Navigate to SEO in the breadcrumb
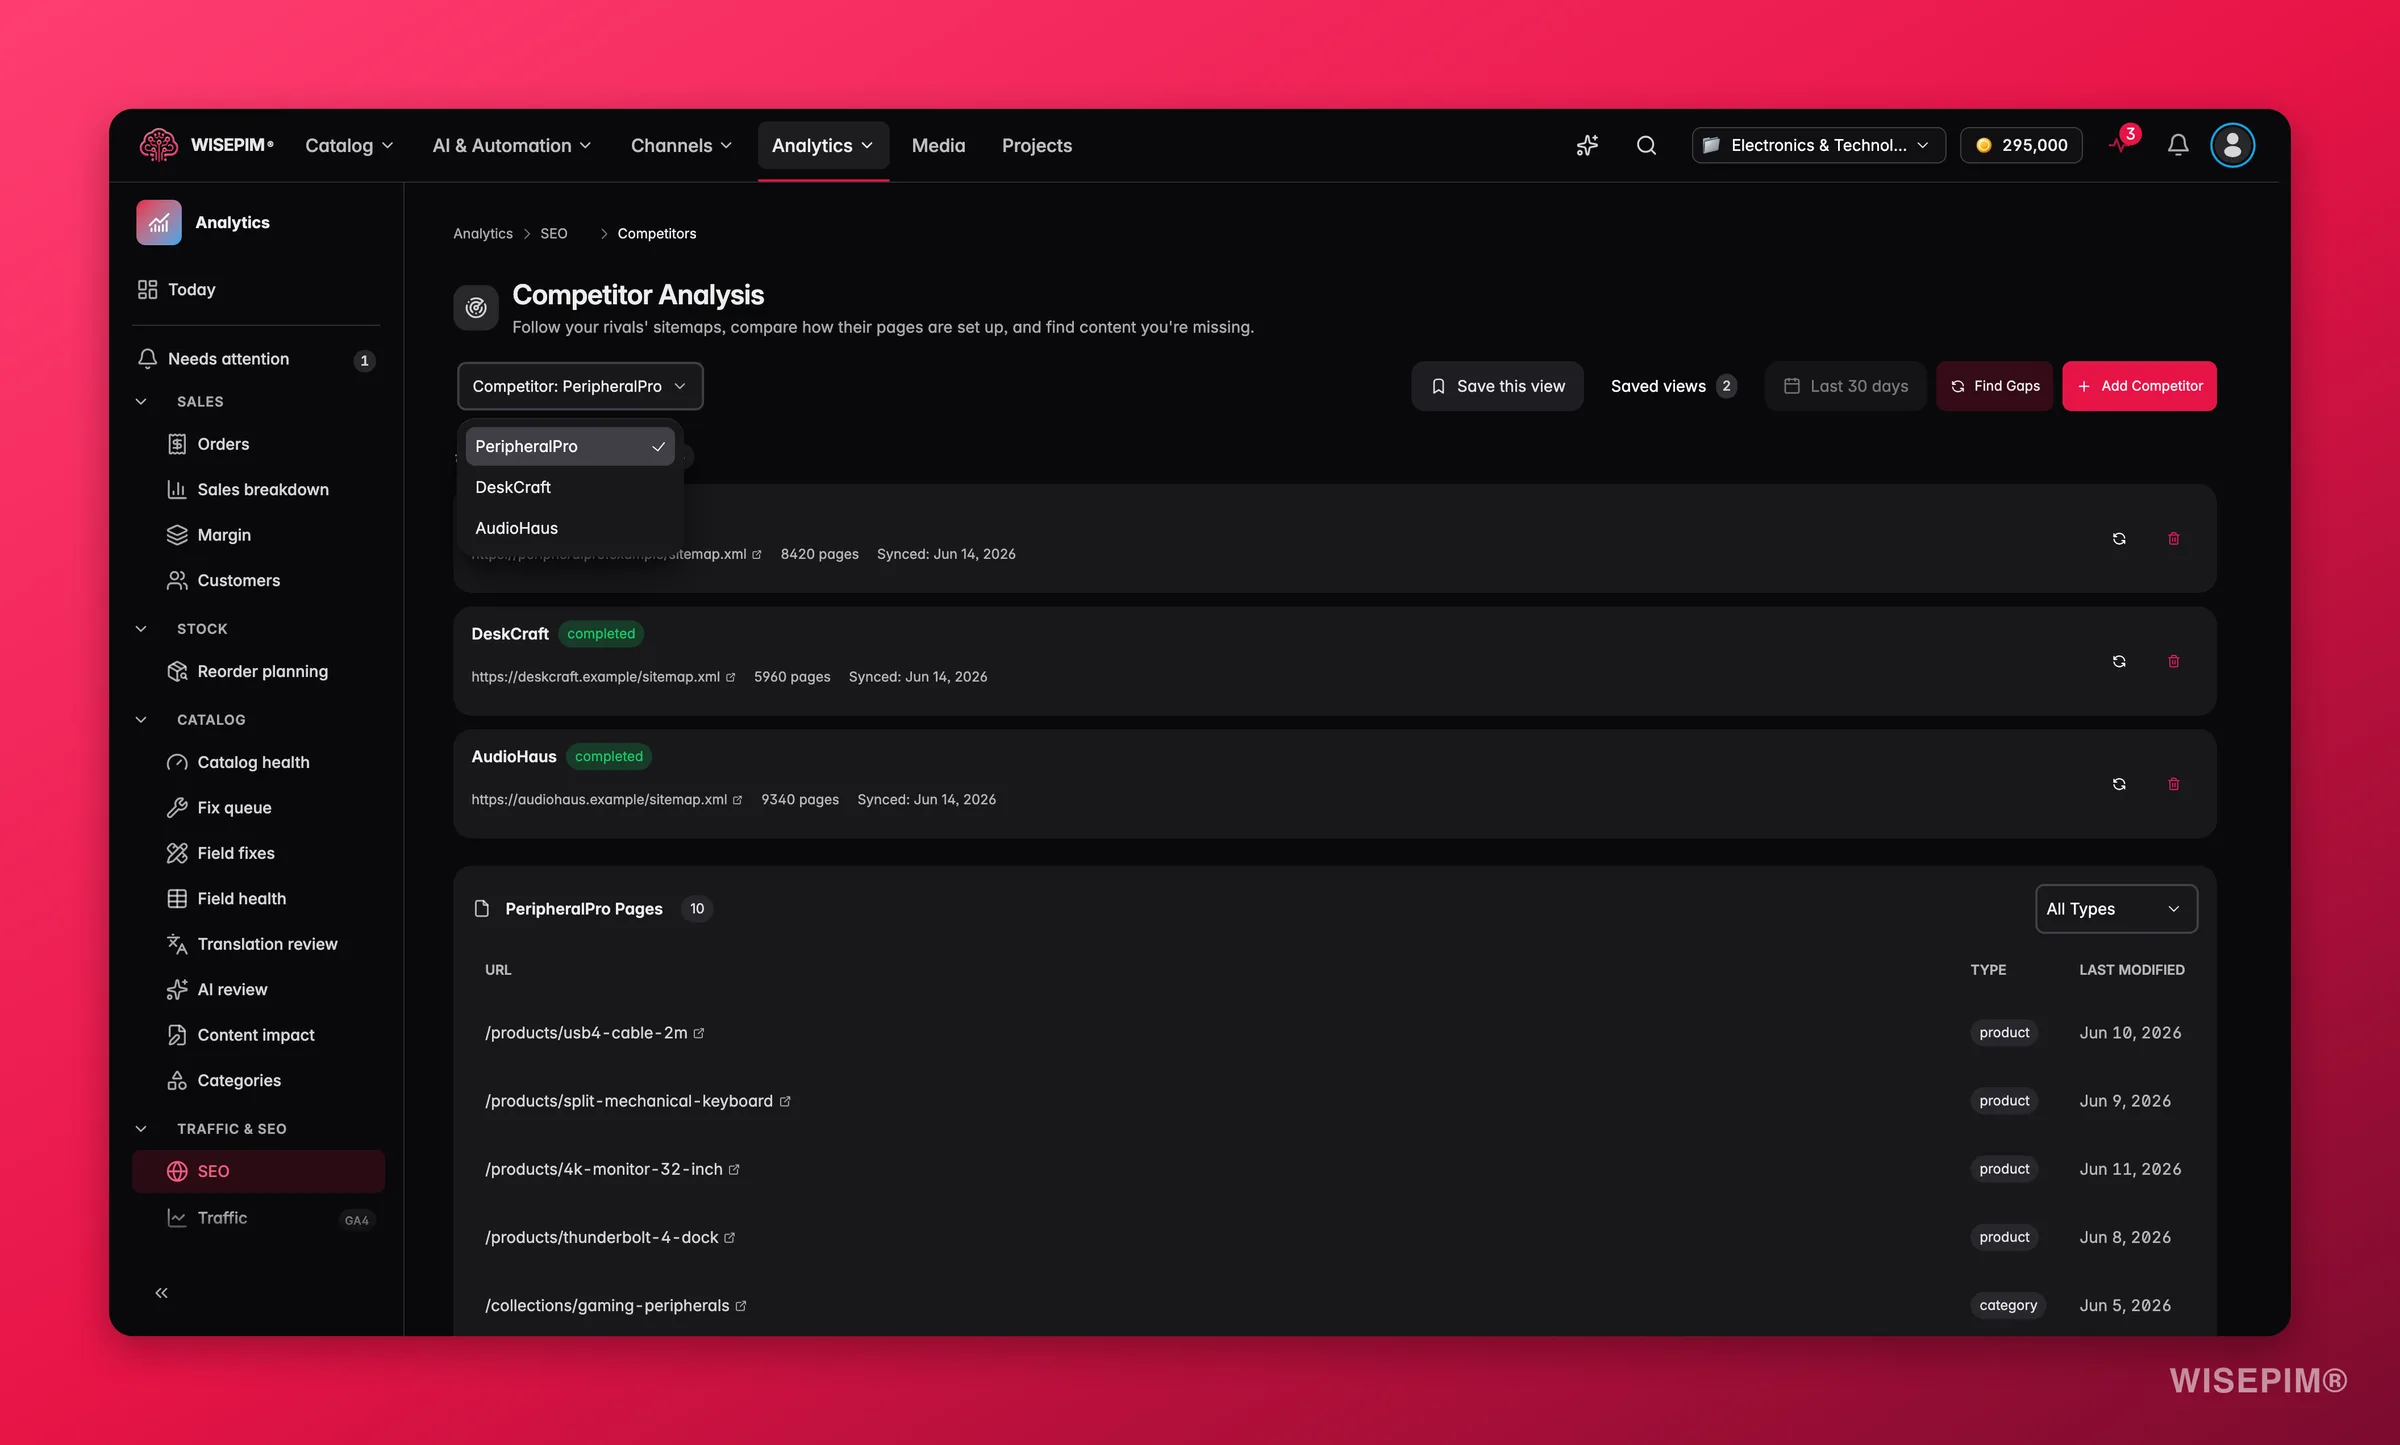2400x1445 pixels. [x=553, y=234]
